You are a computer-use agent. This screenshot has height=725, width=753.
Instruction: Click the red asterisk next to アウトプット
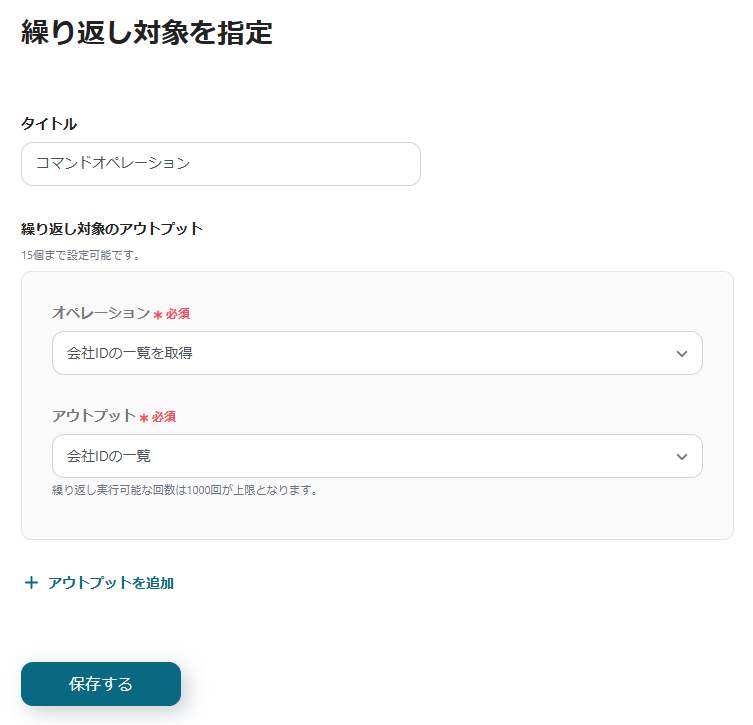[x=144, y=418]
